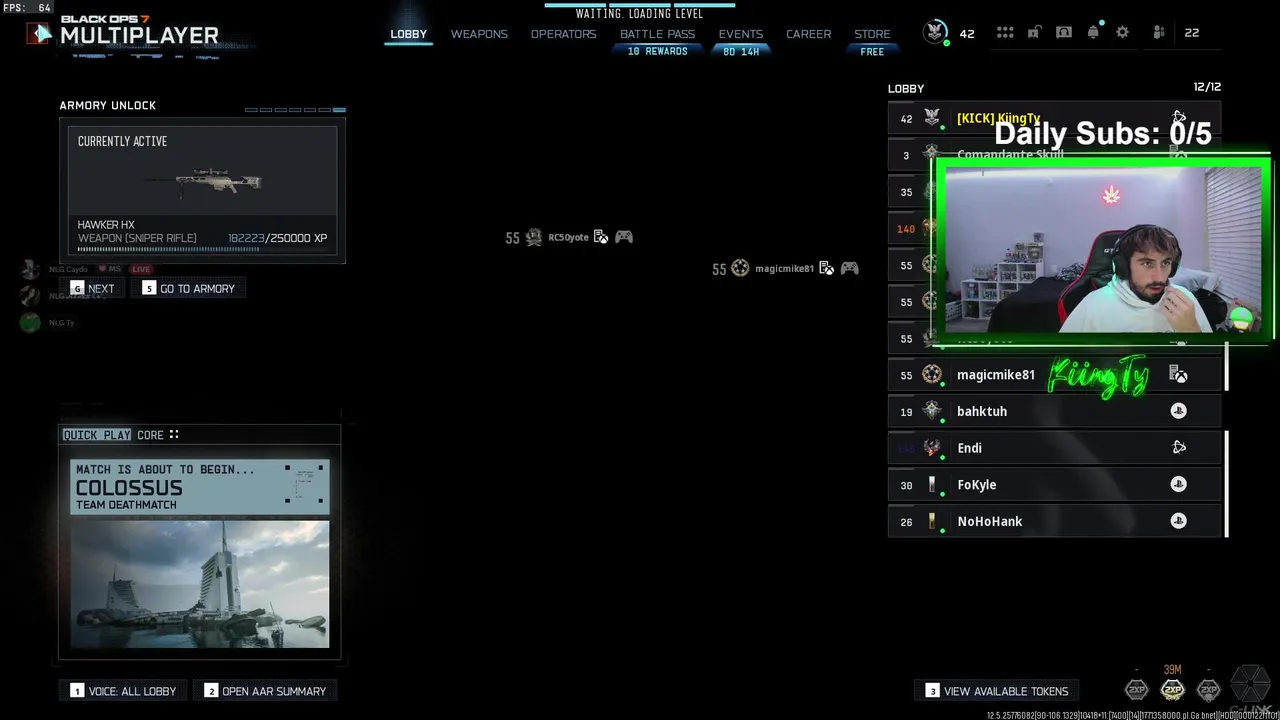Image resolution: width=1280 pixels, height=720 pixels.
Task: Click the Black Ops 7 logo icon
Action: 40,33
